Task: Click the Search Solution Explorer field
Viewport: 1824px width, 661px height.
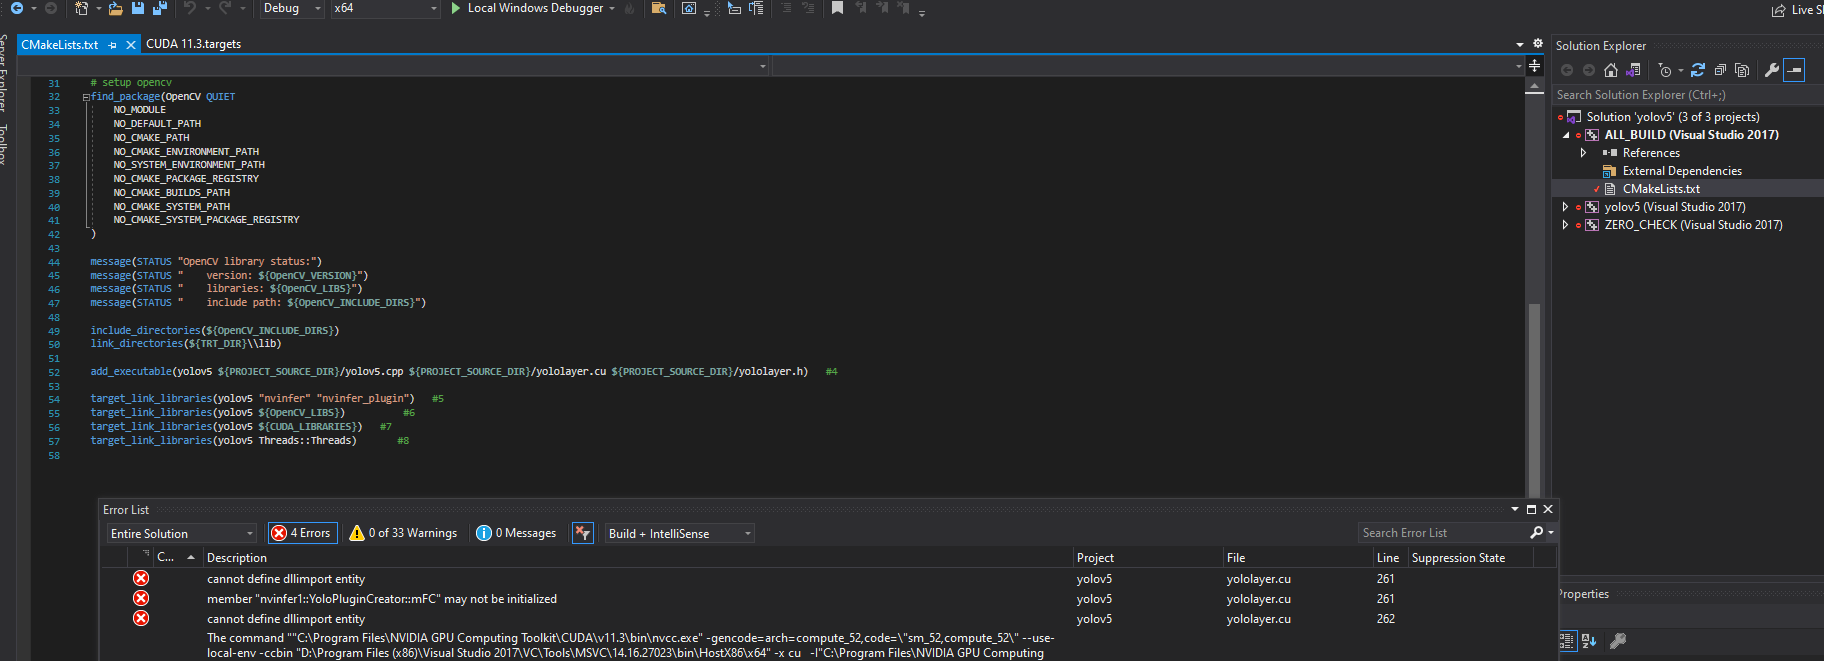Action: click(x=1688, y=95)
